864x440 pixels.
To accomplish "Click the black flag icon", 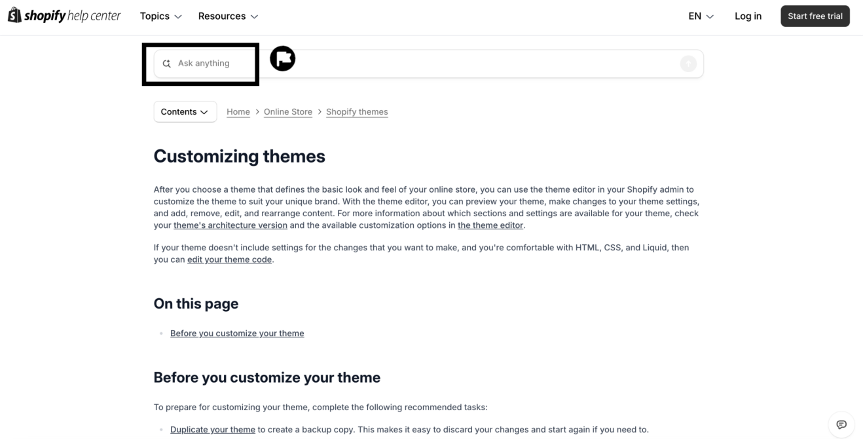I will pos(282,60).
